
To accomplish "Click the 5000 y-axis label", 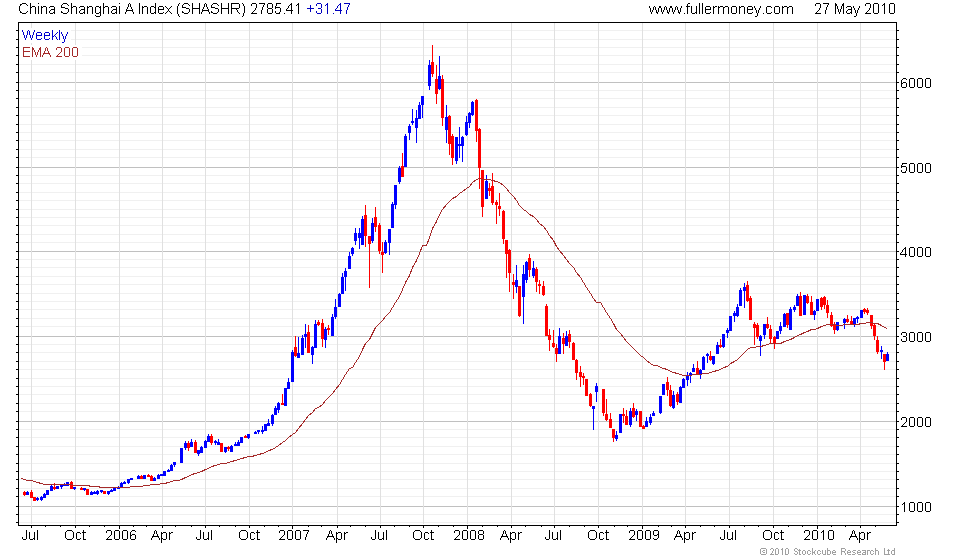I will (x=915, y=168).
